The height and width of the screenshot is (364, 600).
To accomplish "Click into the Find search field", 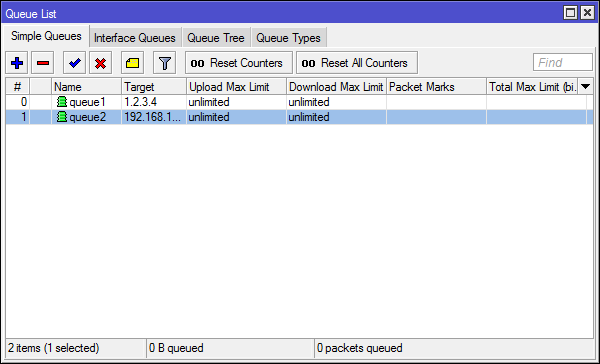I will point(563,62).
